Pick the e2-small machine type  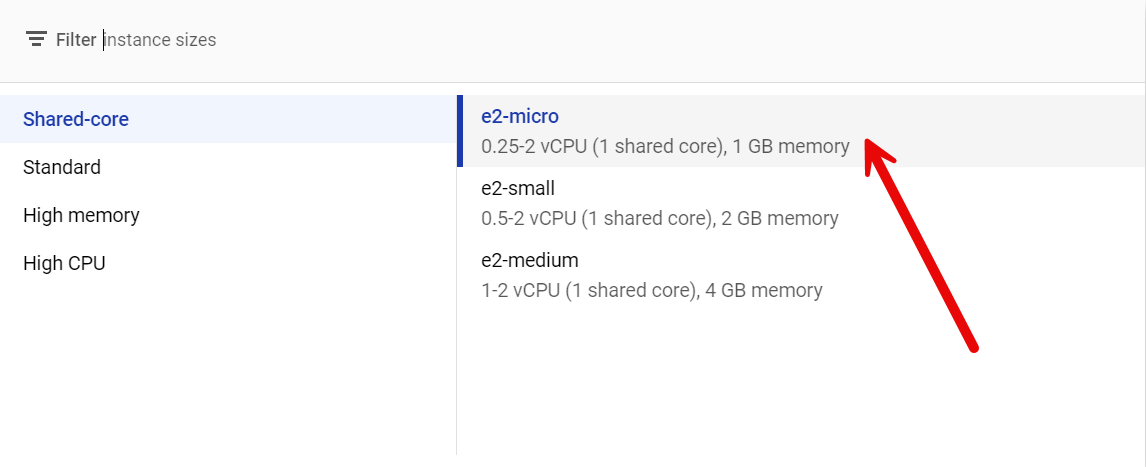pyautogui.click(x=801, y=203)
